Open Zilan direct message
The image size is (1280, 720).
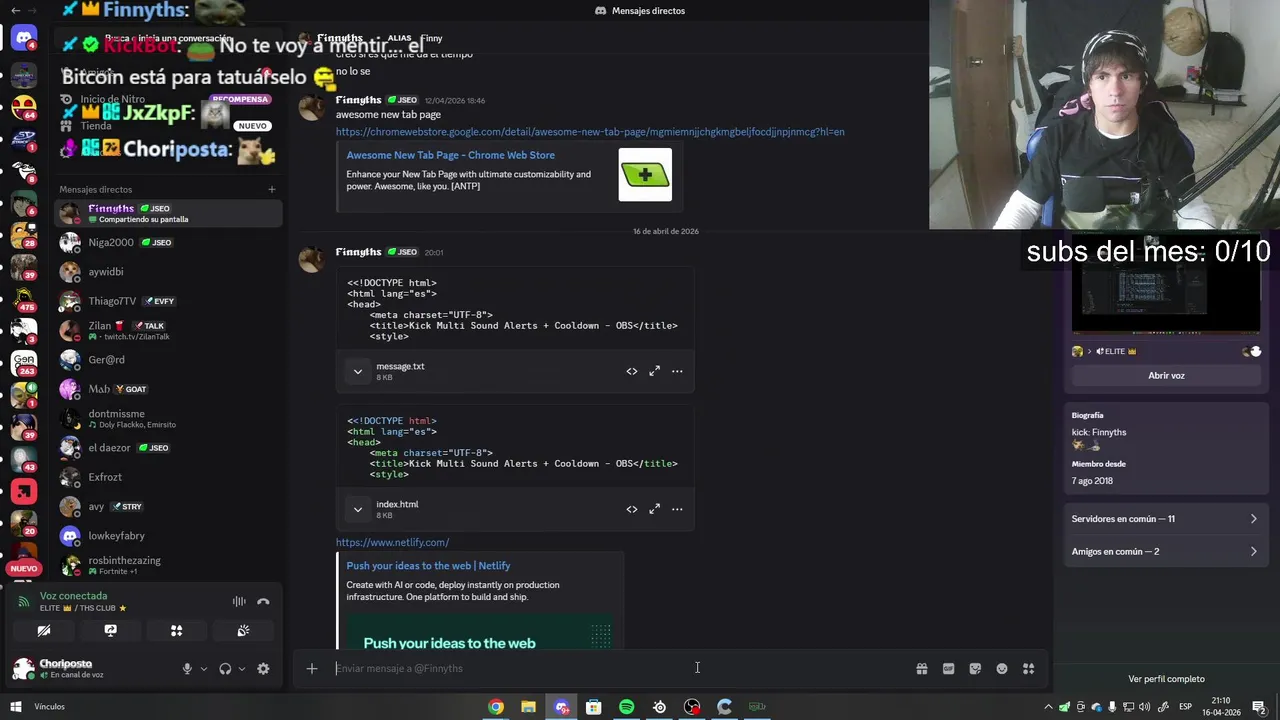click(x=168, y=330)
